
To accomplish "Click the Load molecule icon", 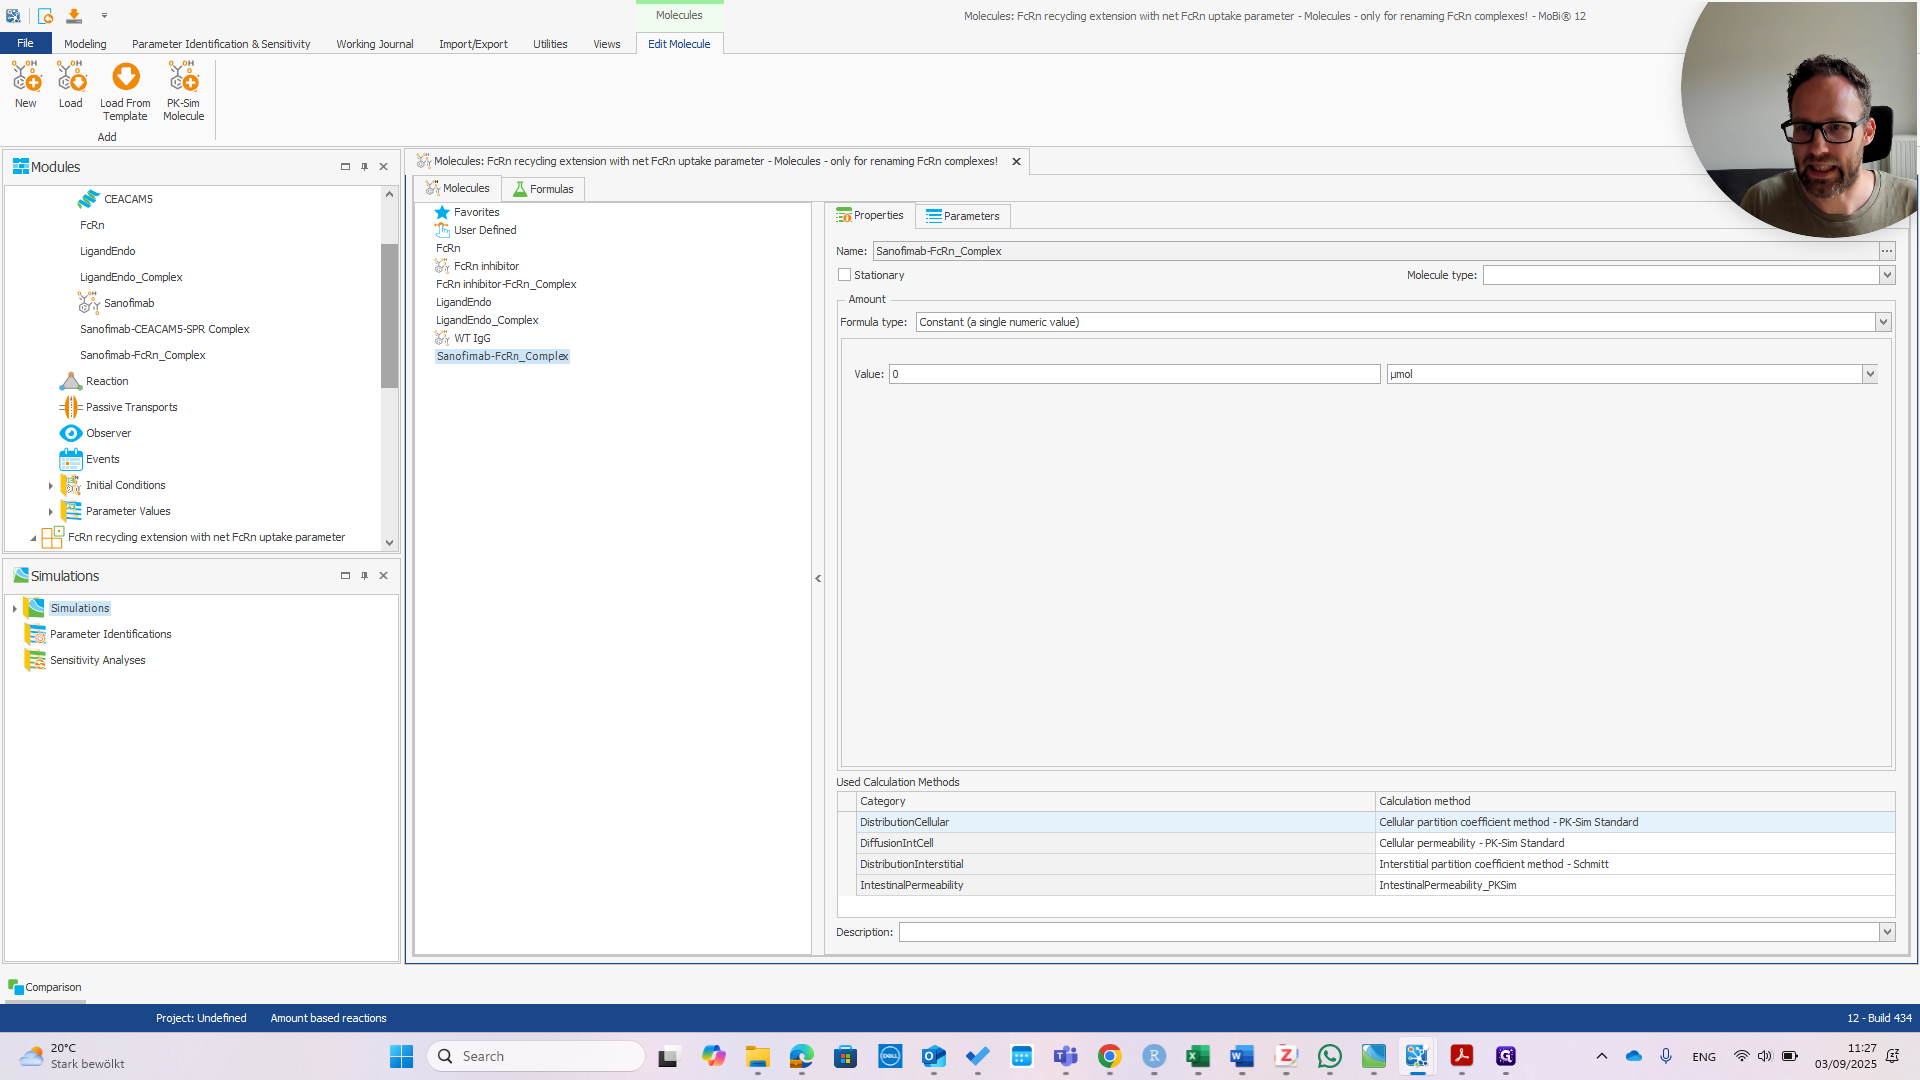I will point(71,78).
